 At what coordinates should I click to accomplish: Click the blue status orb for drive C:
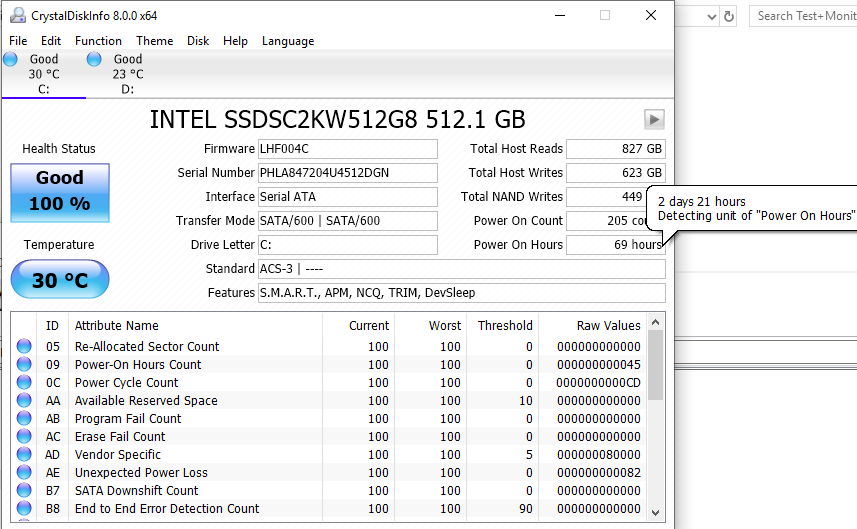point(10,59)
